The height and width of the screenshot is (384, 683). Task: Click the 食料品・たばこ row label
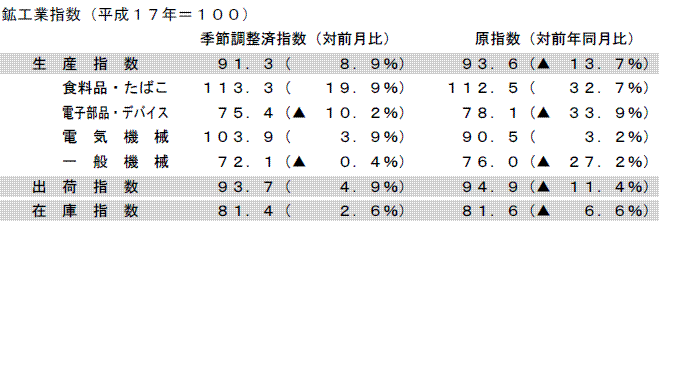point(115,88)
